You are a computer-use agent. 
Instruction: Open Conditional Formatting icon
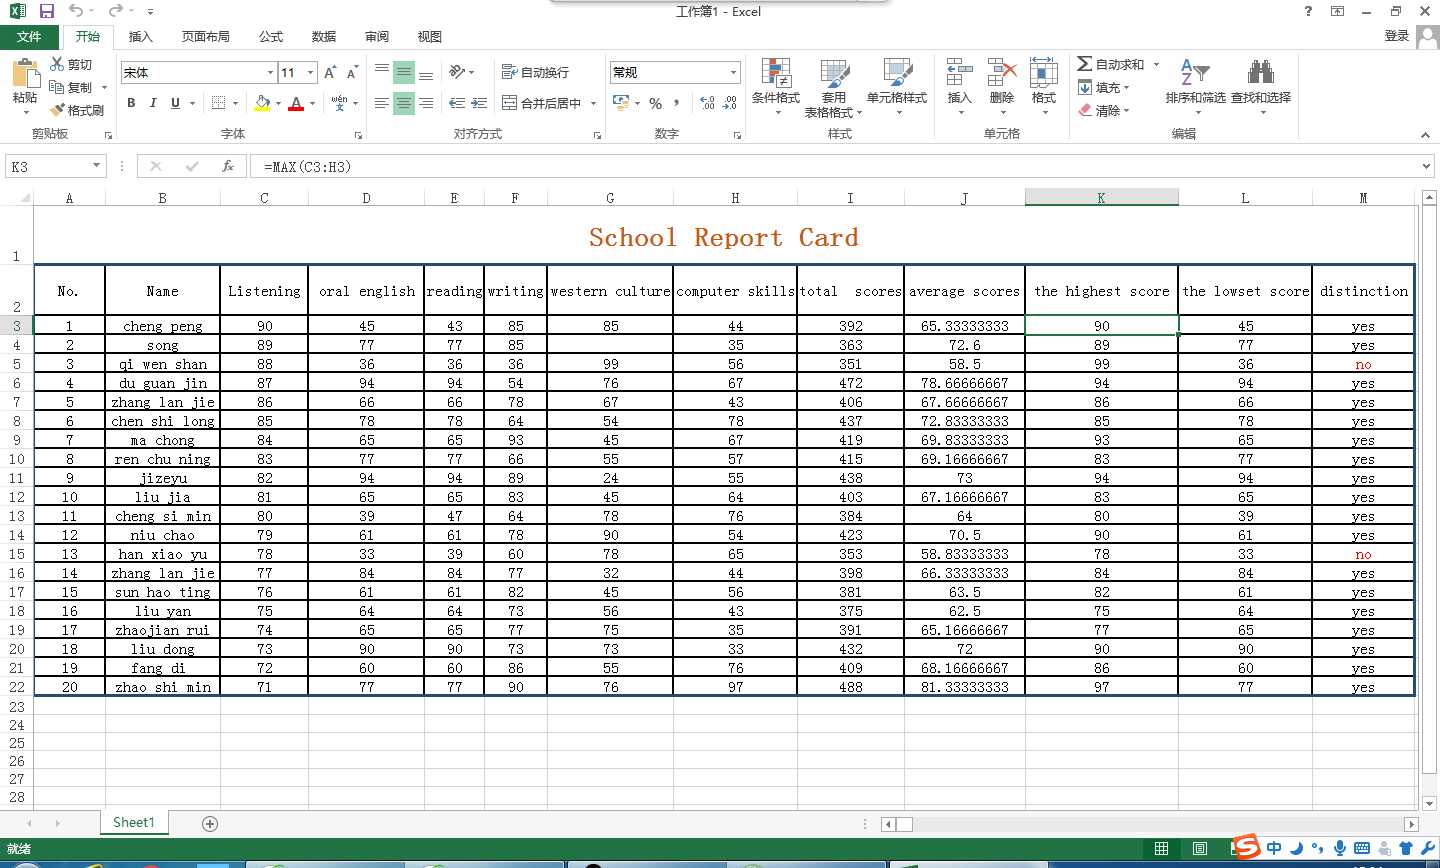(x=776, y=73)
